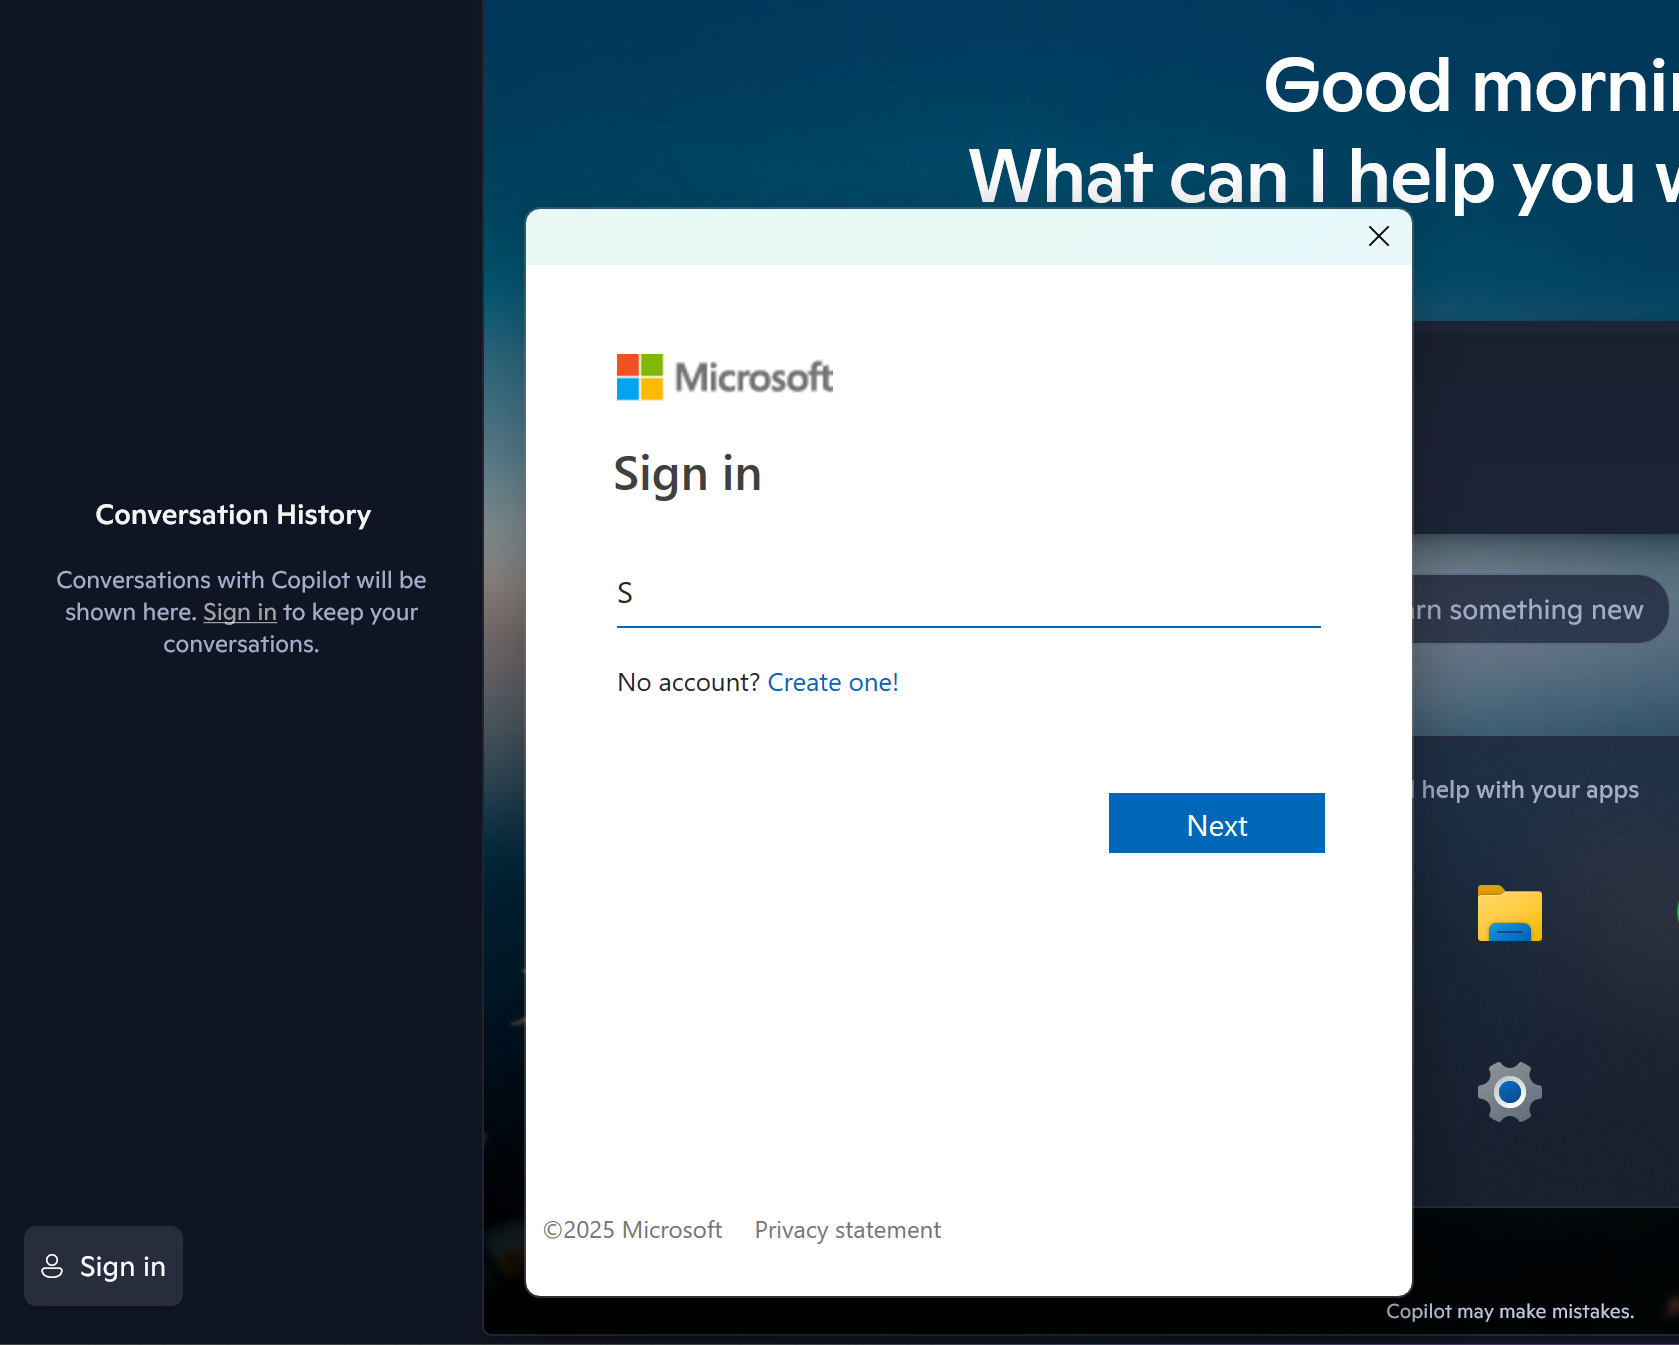Image resolution: width=1679 pixels, height=1345 pixels.
Task: Open the 'Create one!' account link
Action: tap(833, 682)
